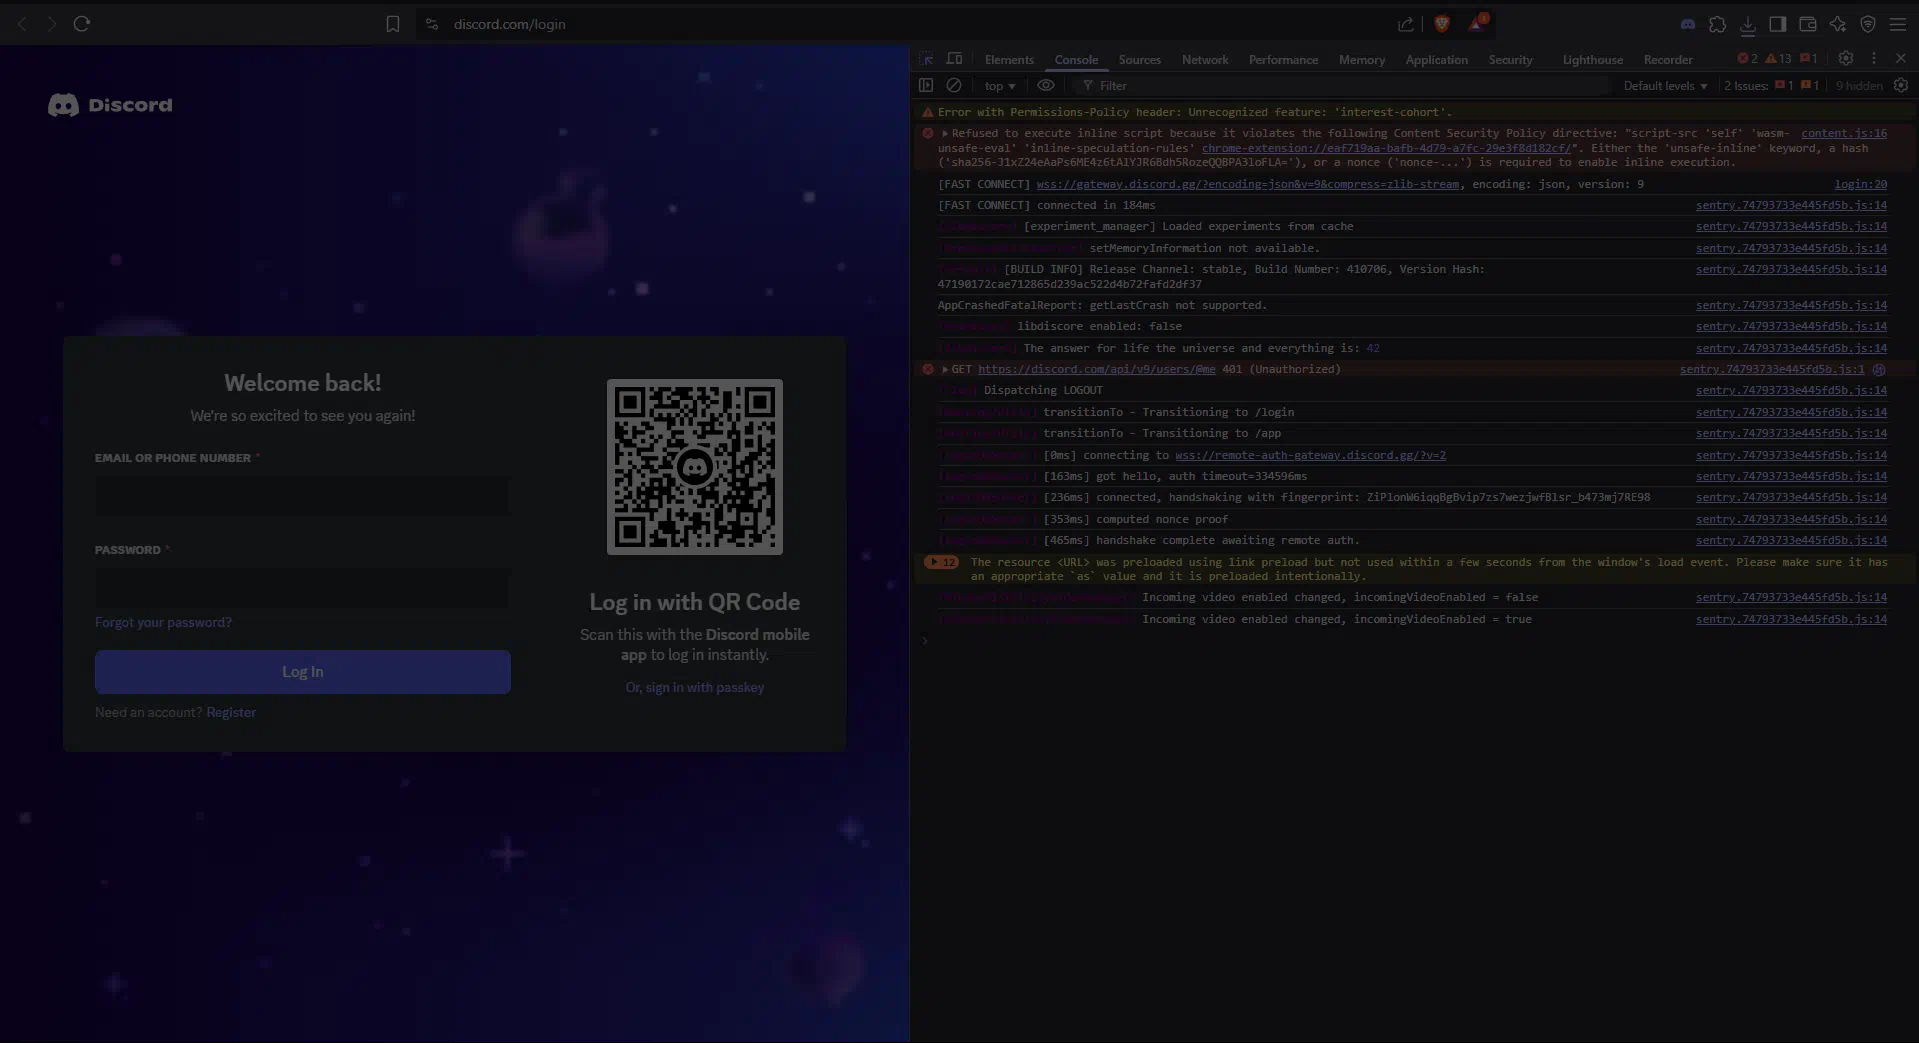Reload the Discord login page
Image resolution: width=1919 pixels, height=1043 pixels.
[82, 24]
